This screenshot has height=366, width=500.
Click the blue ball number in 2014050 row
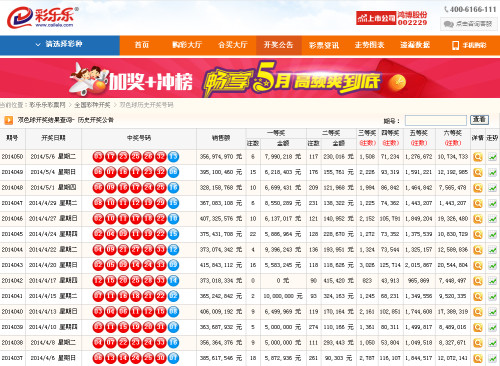pyautogui.click(x=173, y=157)
